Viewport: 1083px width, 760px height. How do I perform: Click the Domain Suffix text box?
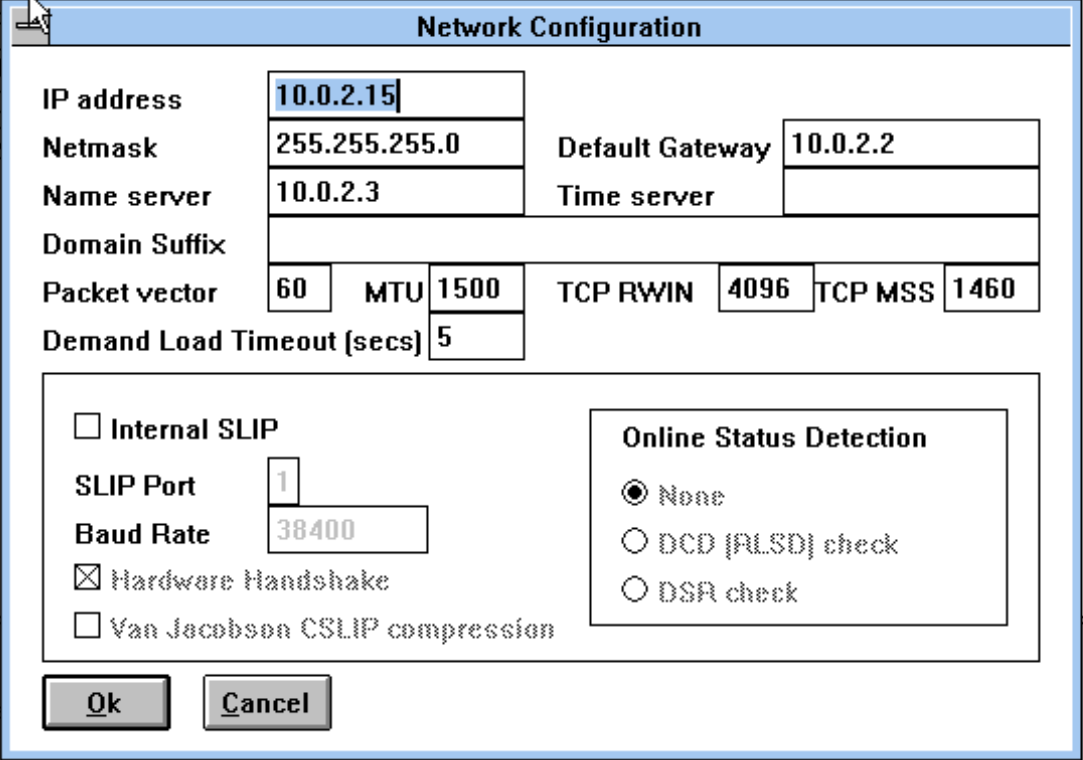tap(654, 239)
